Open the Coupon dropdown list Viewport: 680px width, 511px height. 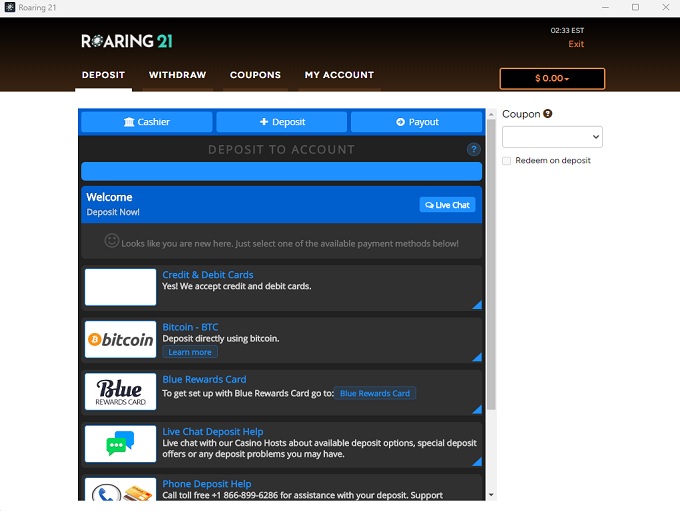point(552,137)
